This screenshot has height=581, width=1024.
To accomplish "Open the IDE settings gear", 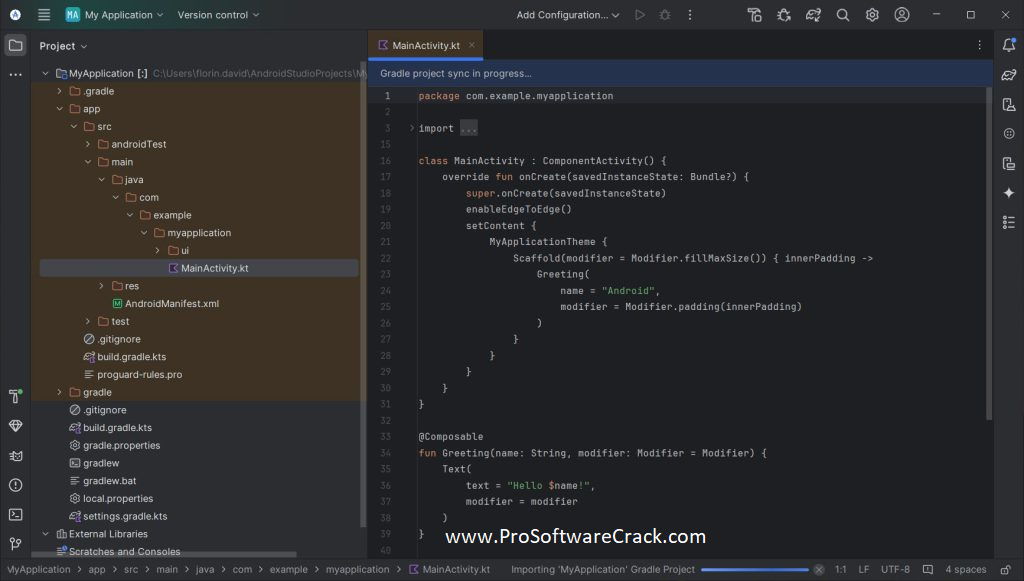I will [x=872, y=14].
